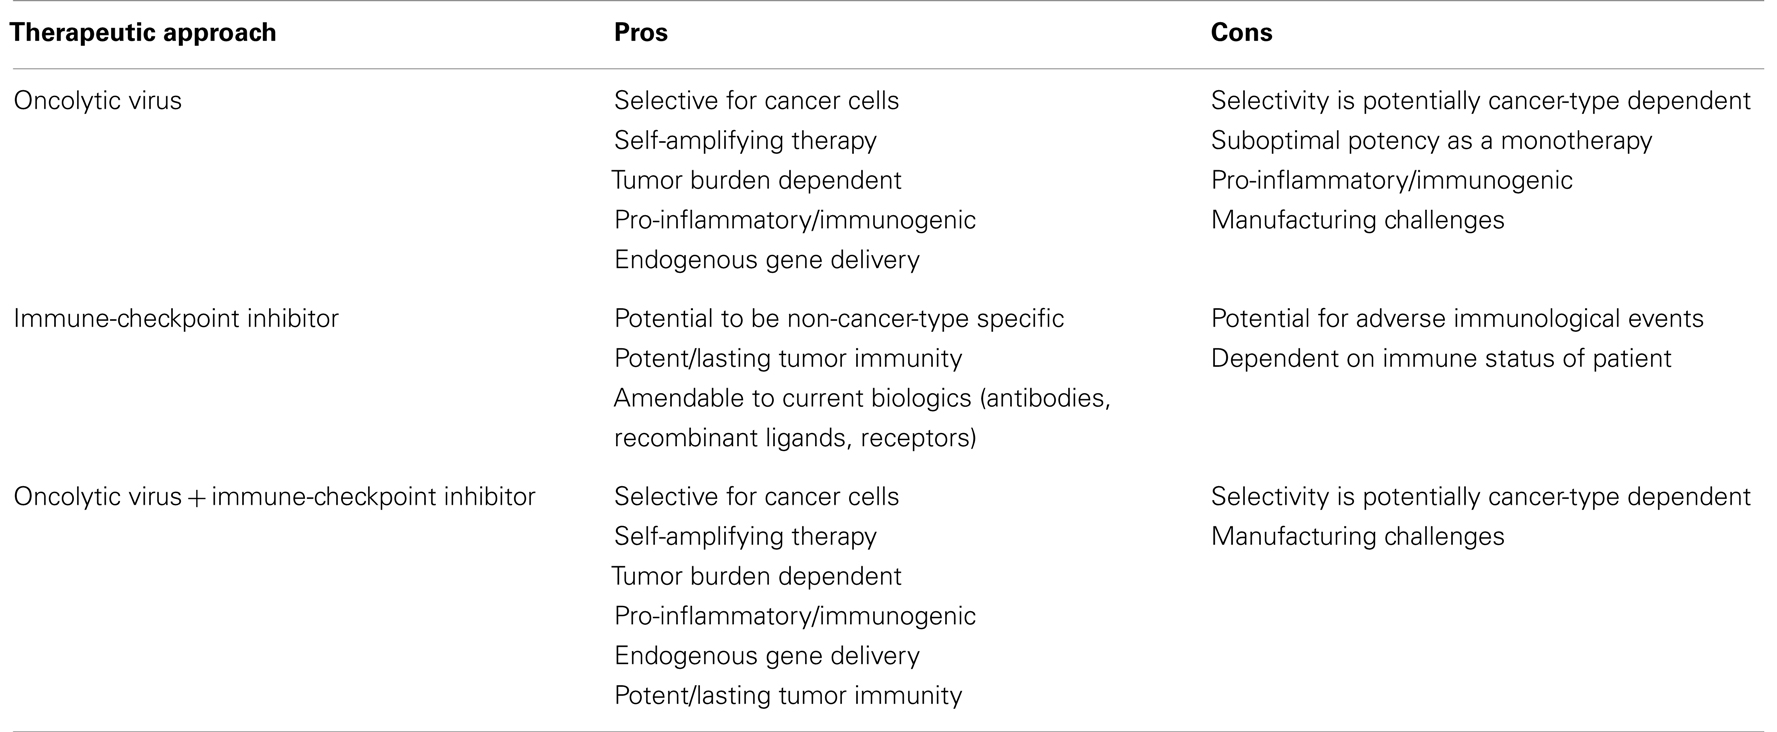The image size is (1777, 732).
Task: Click 'recombinant ligands, receptors)' line
Action: [x=795, y=438]
